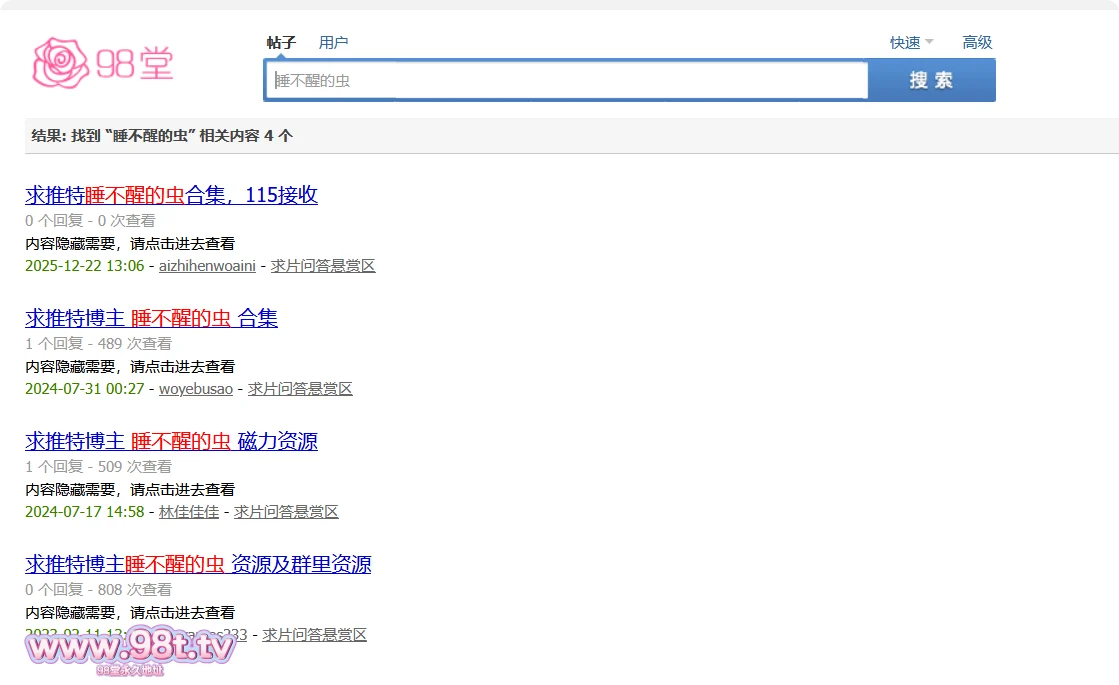The width and height of the screenshot is (1119, 685).
Task: Visit woyebusao's user profile
Action: 195,389
